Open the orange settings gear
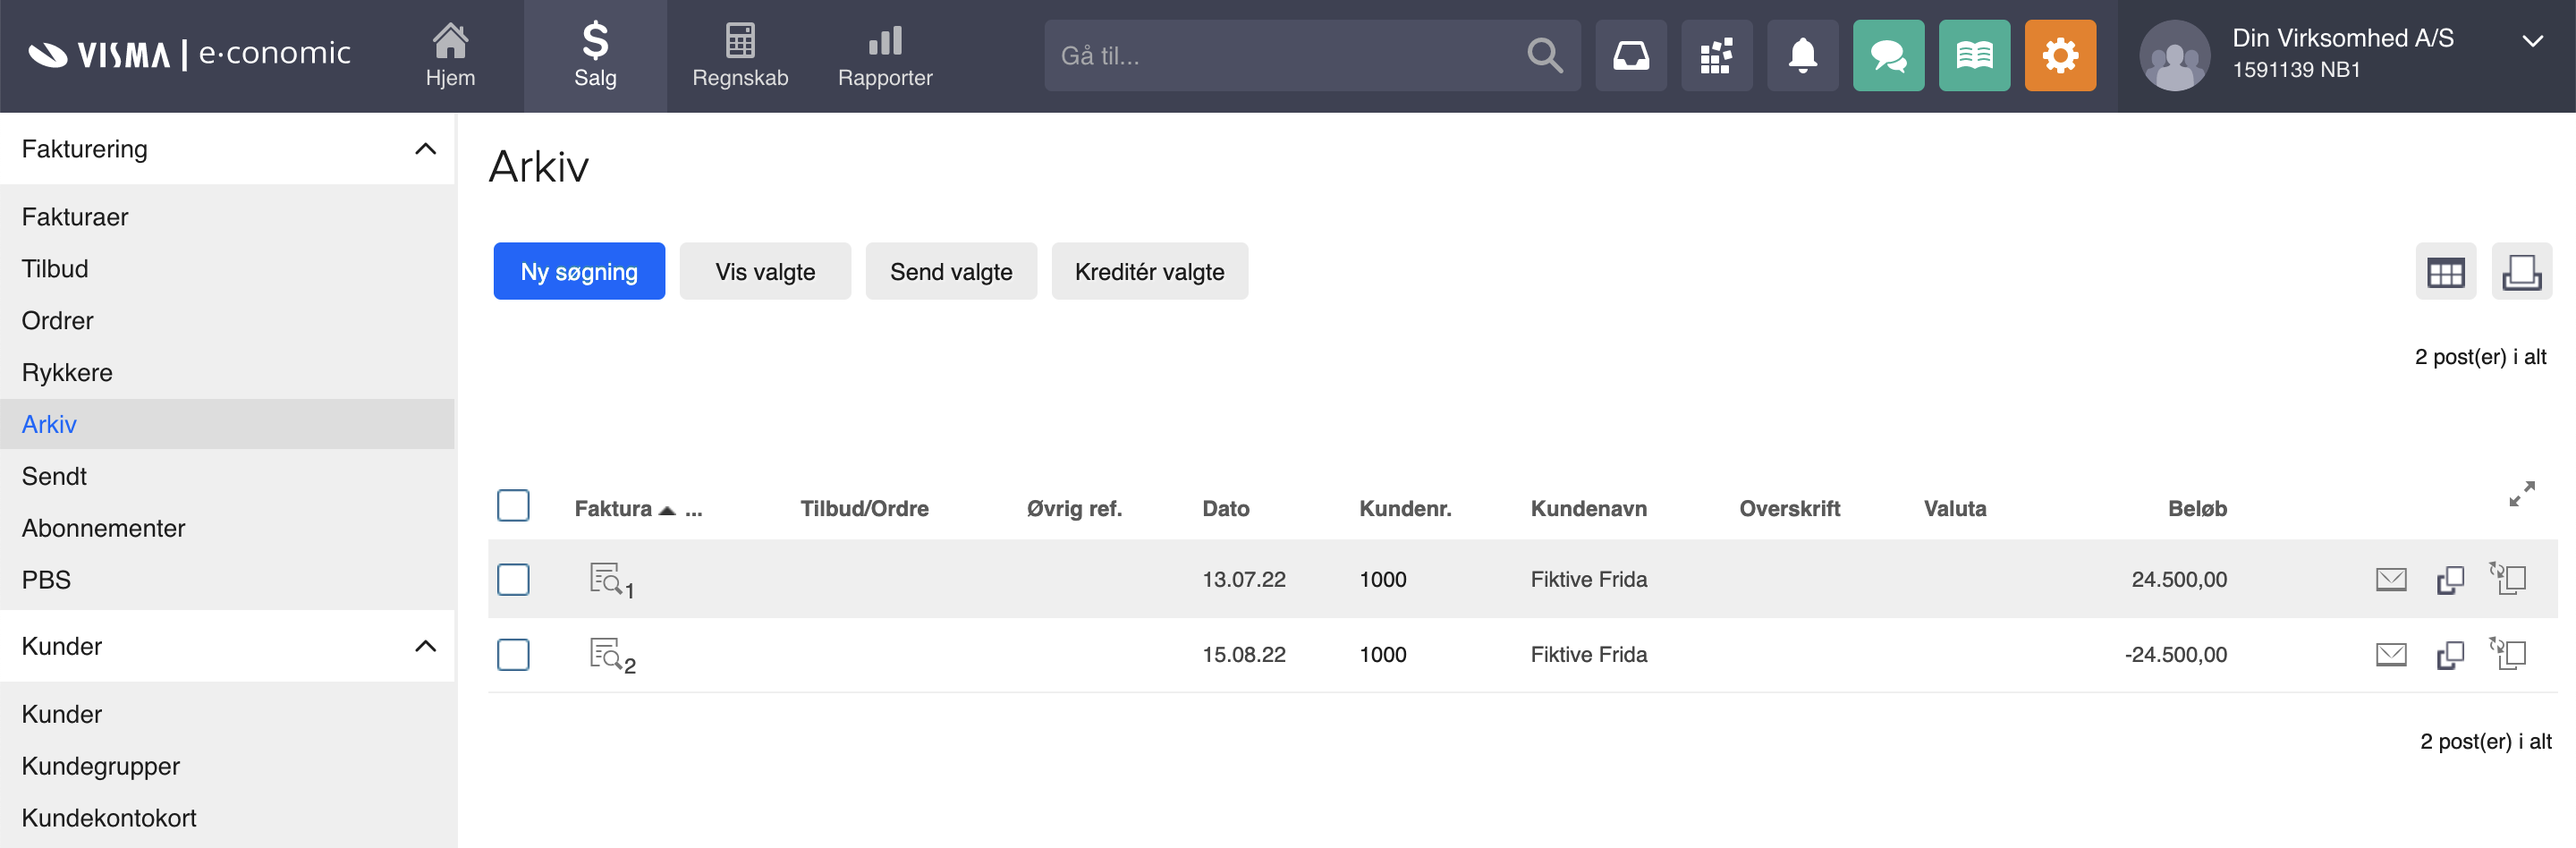The image size is (2576, 848). [x=2059, y=56]
